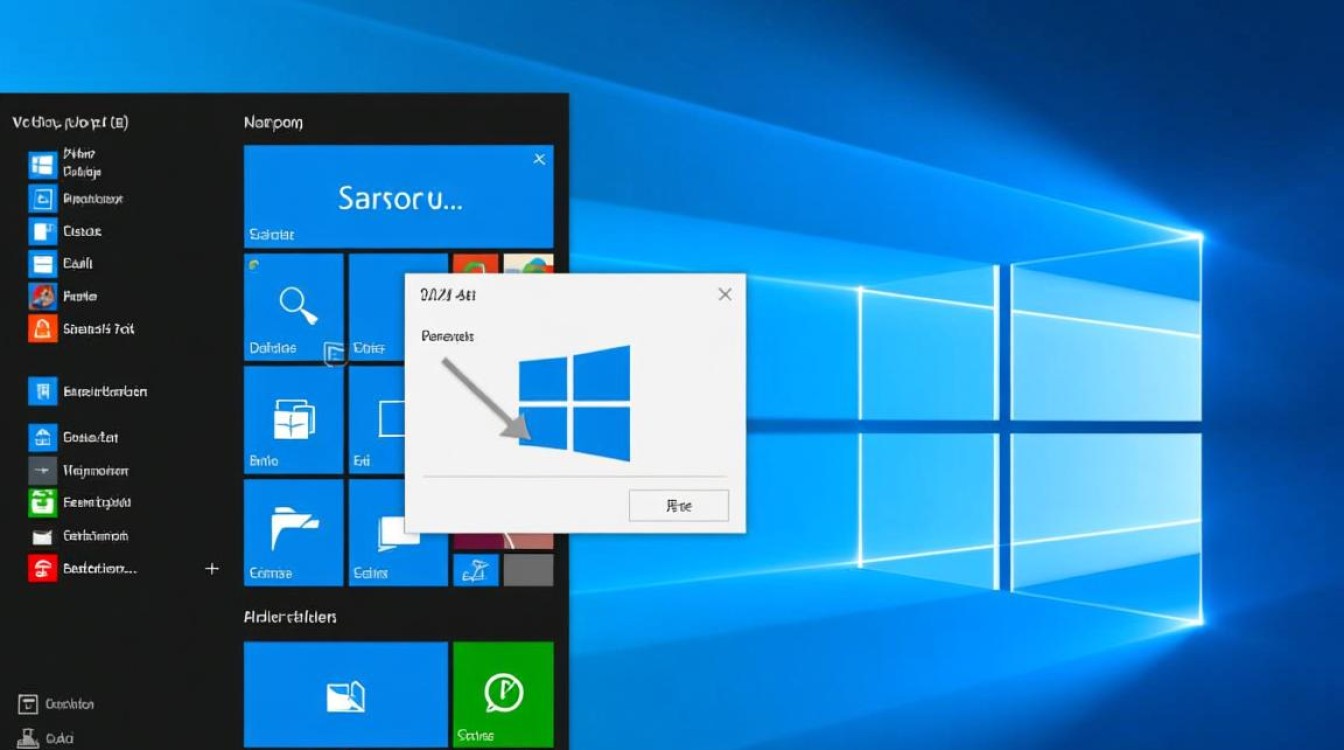Close the dialog with the X button
This screenshot has width=1344, height=750.
[x=724, y=294]
